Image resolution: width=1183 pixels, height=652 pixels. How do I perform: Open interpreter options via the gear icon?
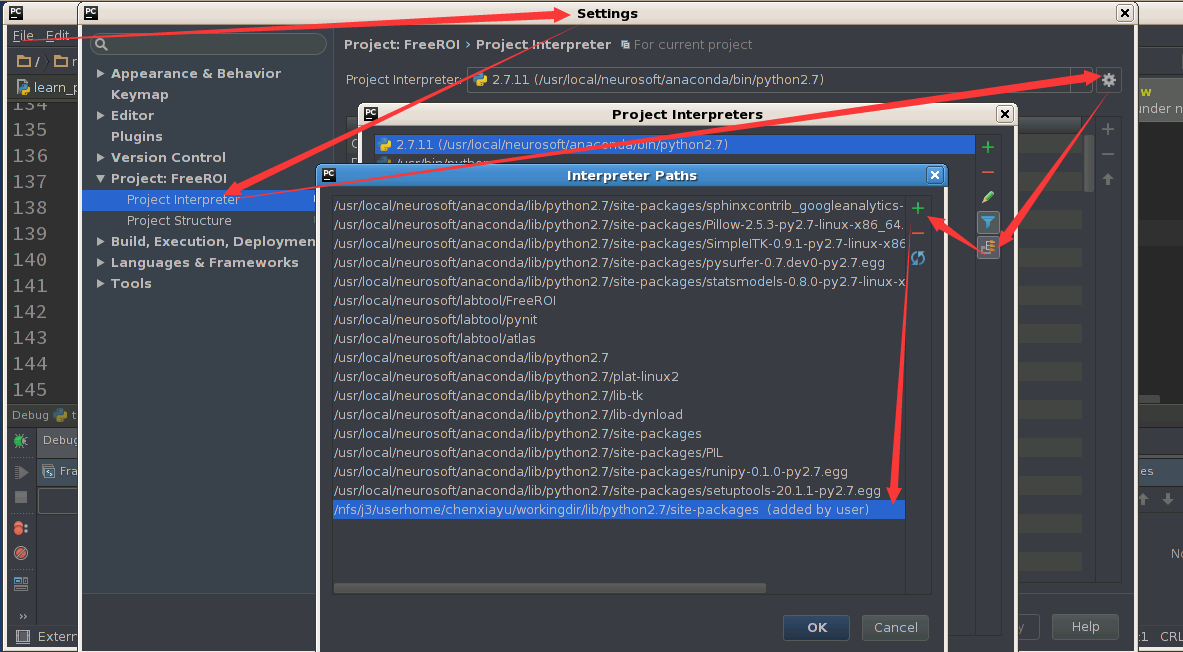1108,80
